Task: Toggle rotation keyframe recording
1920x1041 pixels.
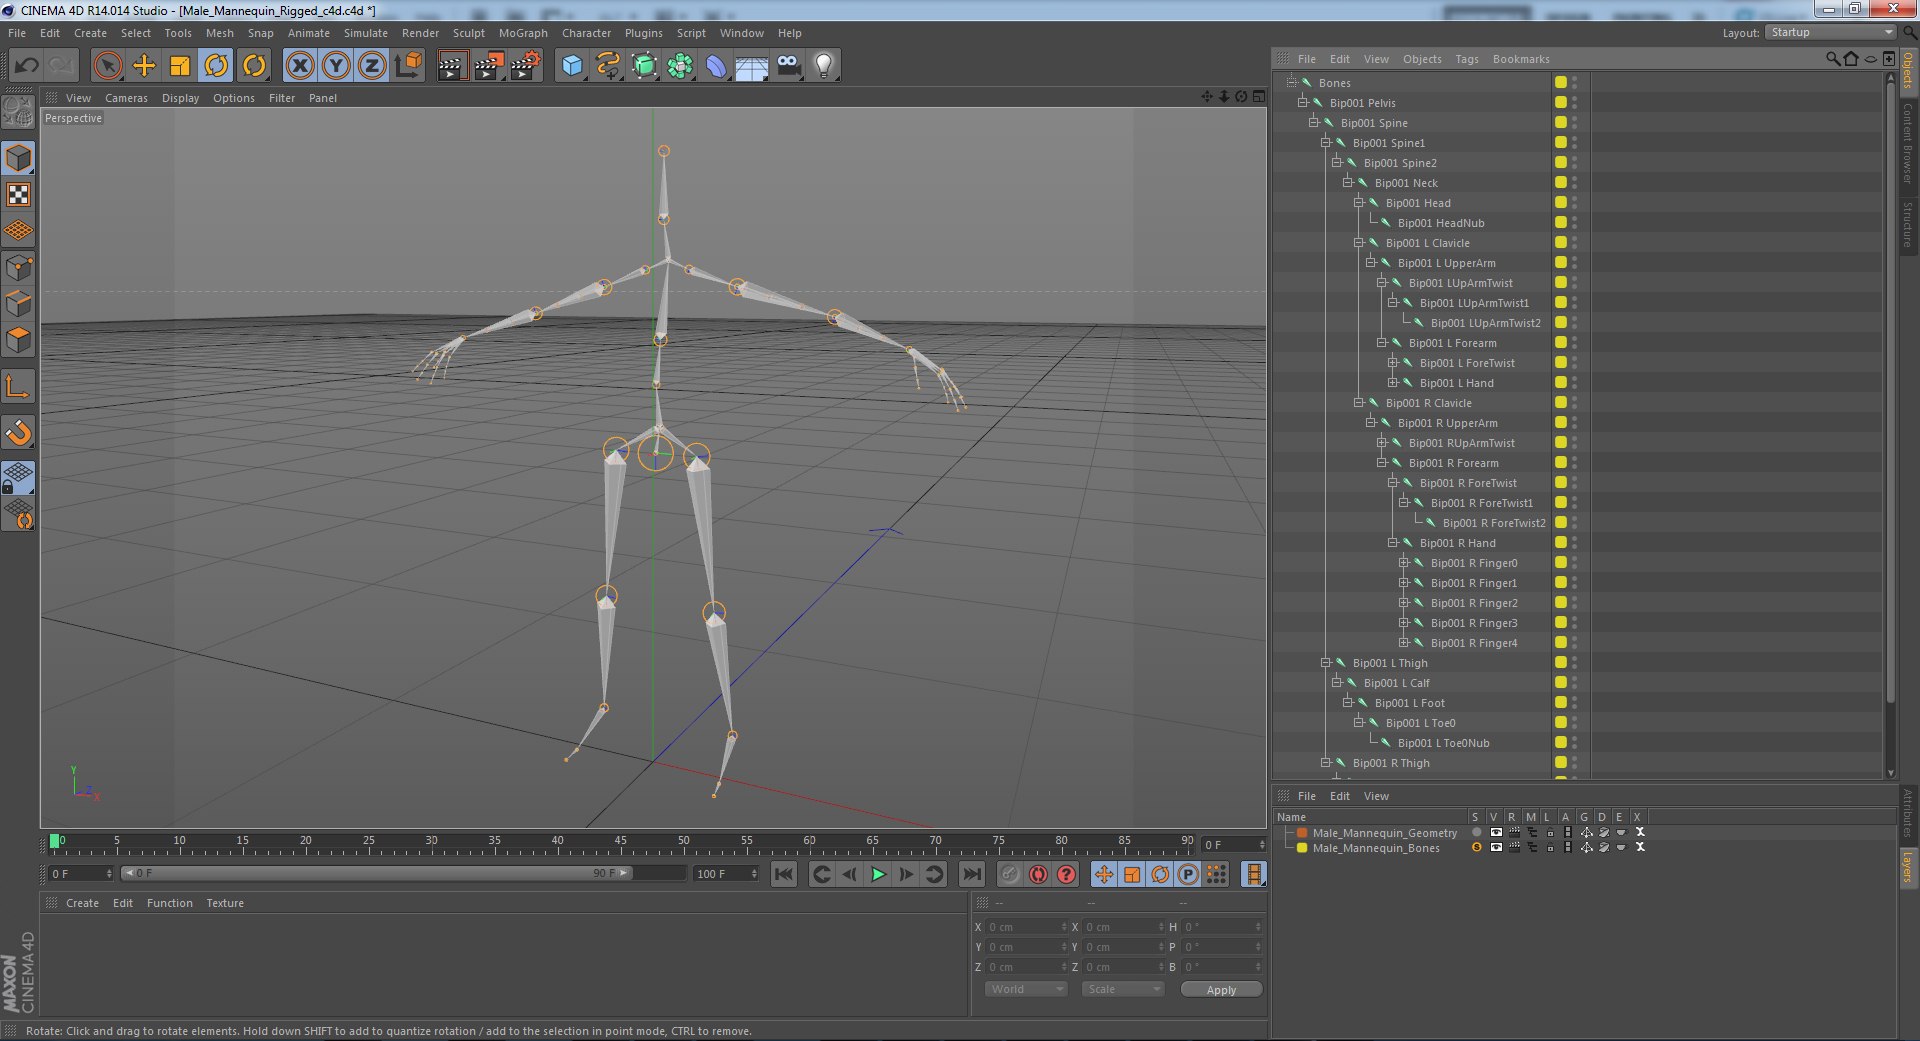Action: click(1160, 874)
